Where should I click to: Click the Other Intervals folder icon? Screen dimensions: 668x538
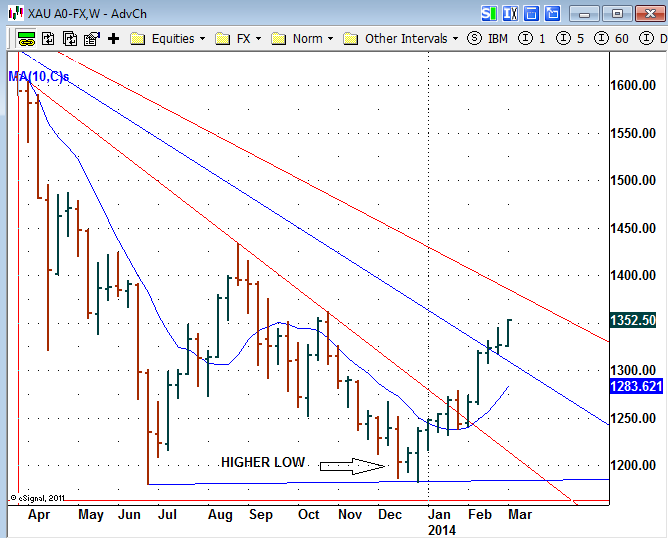click(x=350, y=39)
